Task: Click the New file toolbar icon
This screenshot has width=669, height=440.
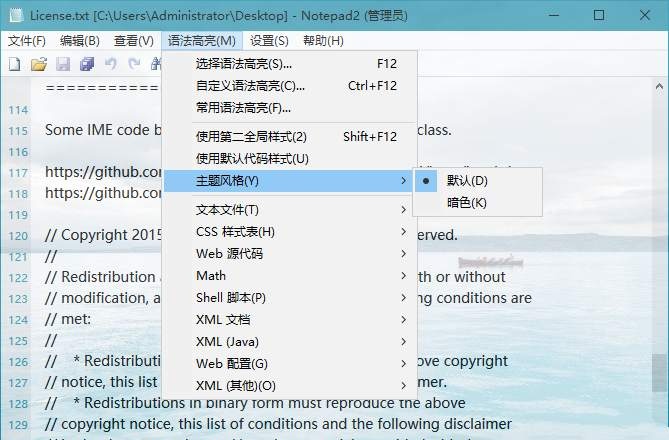Action: pyautogui.click(x=15, y=64)
